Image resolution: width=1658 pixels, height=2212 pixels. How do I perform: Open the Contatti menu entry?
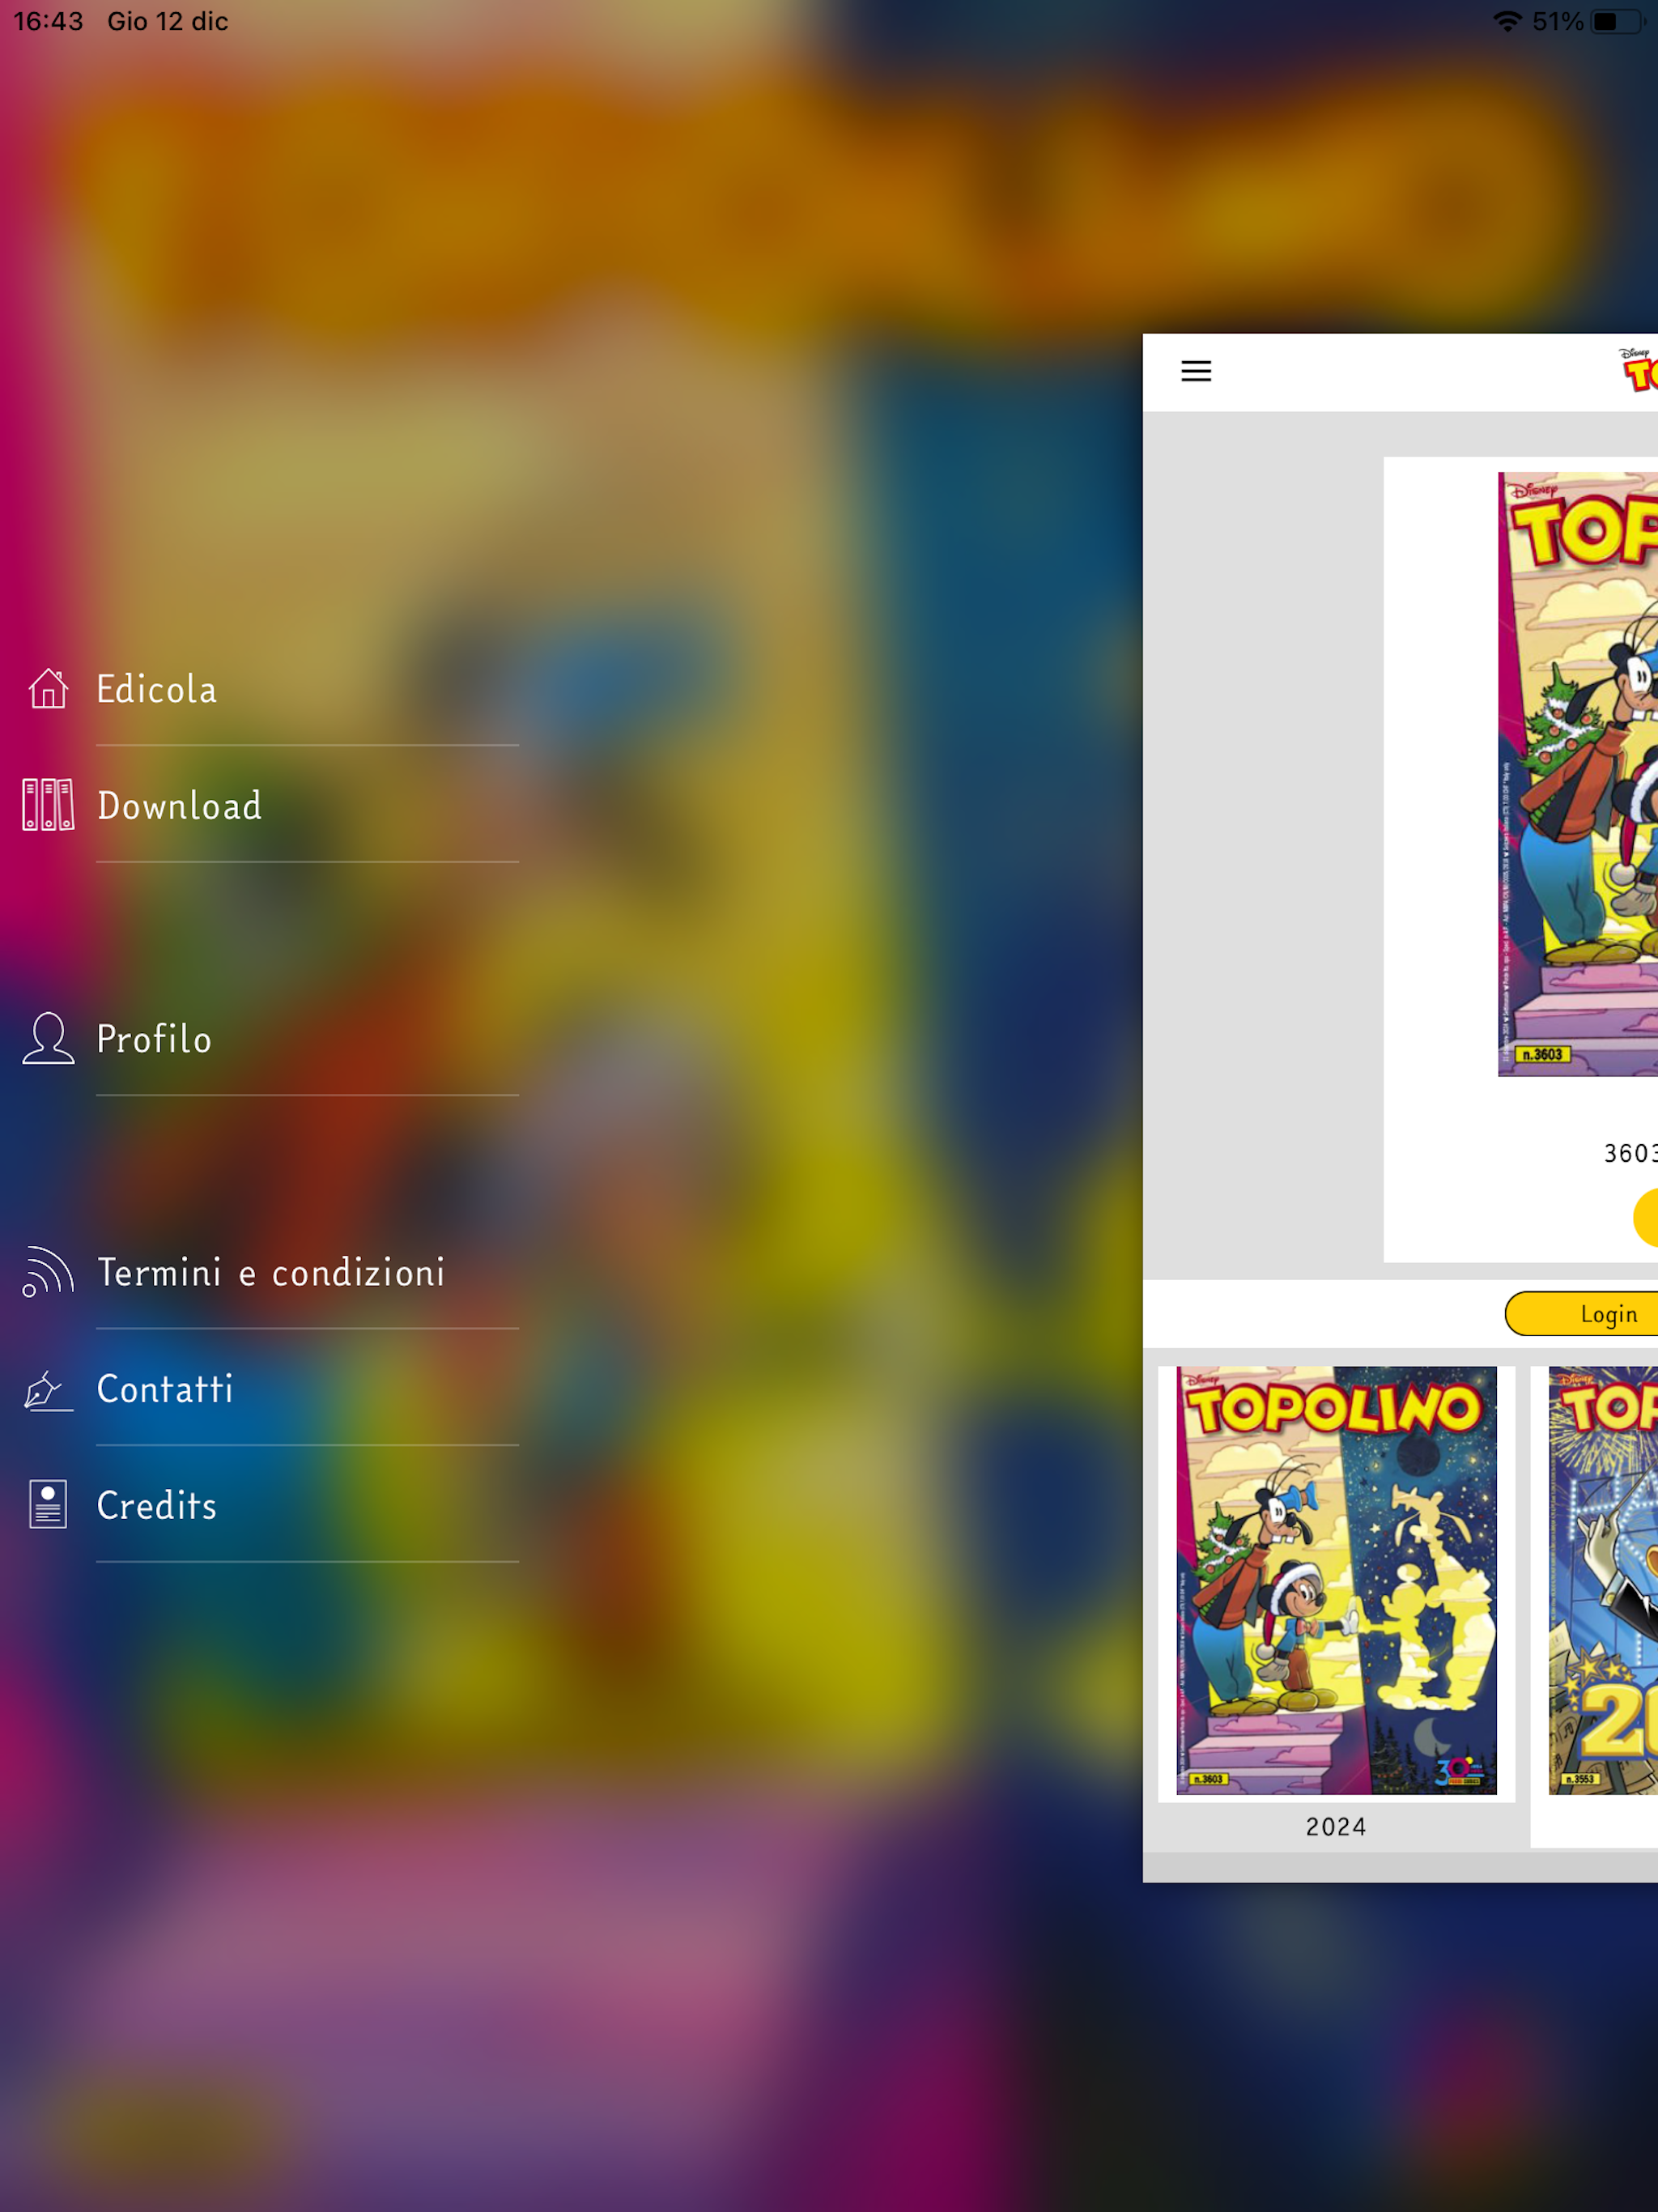165,1389
